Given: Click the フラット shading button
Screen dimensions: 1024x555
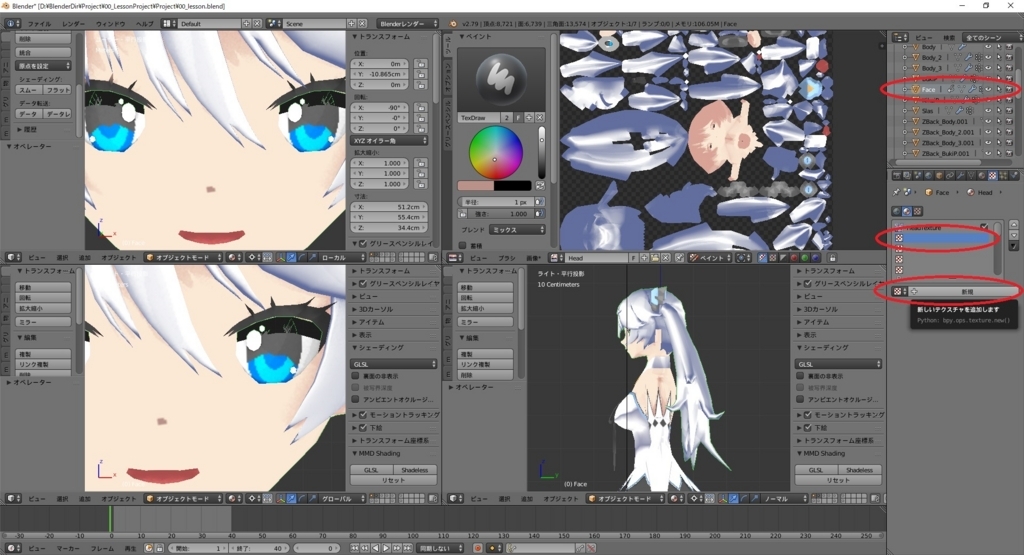Looking at the screenshot, I should [57, 90].
